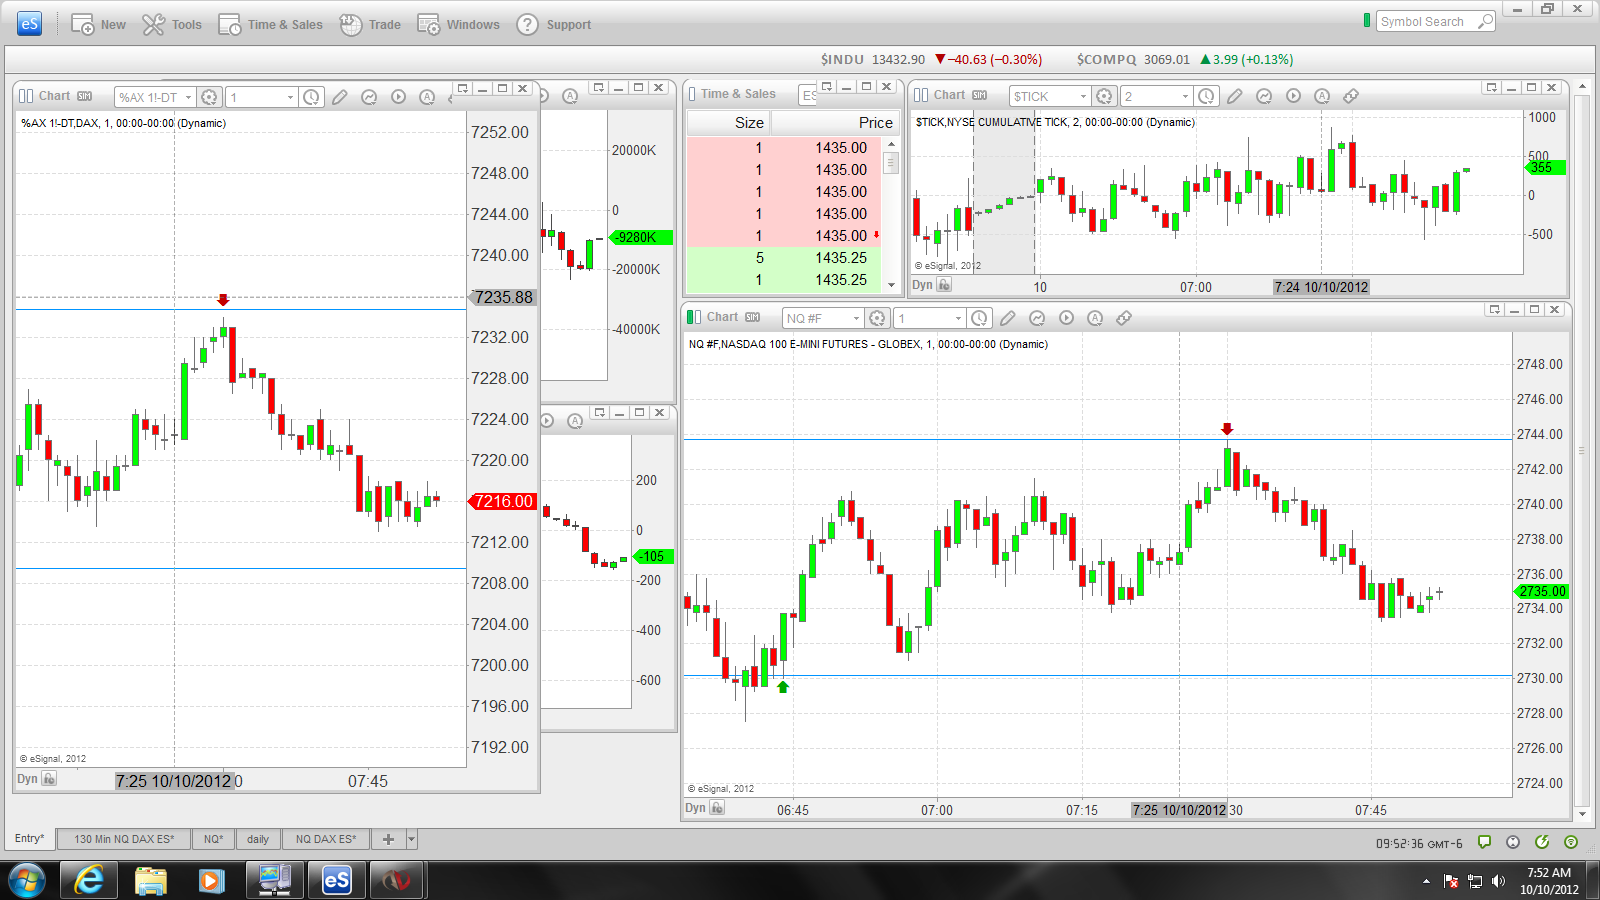Click the green messages icon in status bar
The width and height of the screenshot is (1600, 900).
[1484, 842]
